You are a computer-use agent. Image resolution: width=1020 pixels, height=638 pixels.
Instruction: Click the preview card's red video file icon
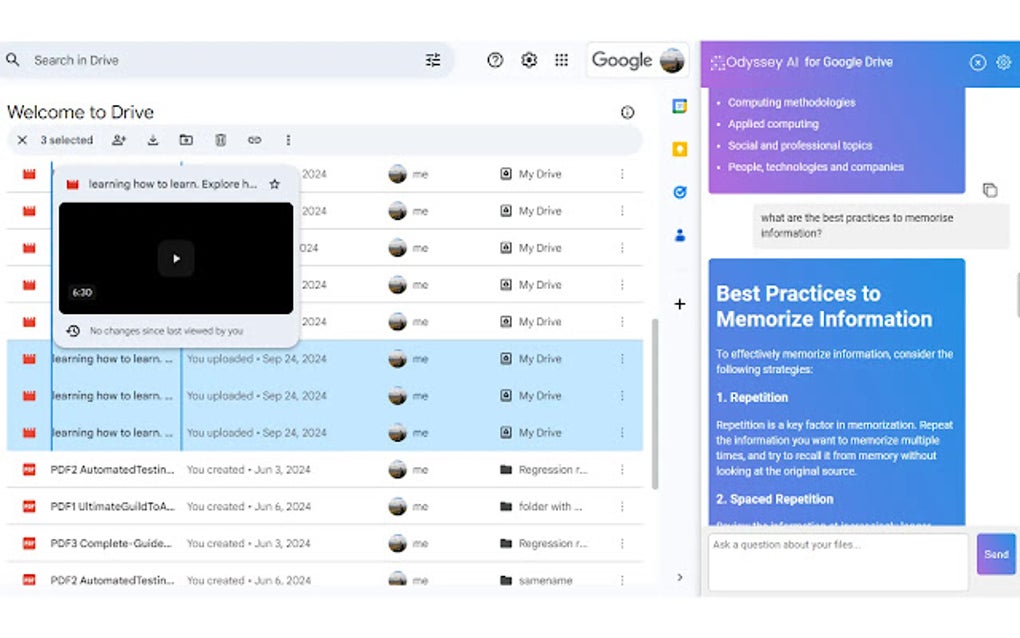(72, 185)
